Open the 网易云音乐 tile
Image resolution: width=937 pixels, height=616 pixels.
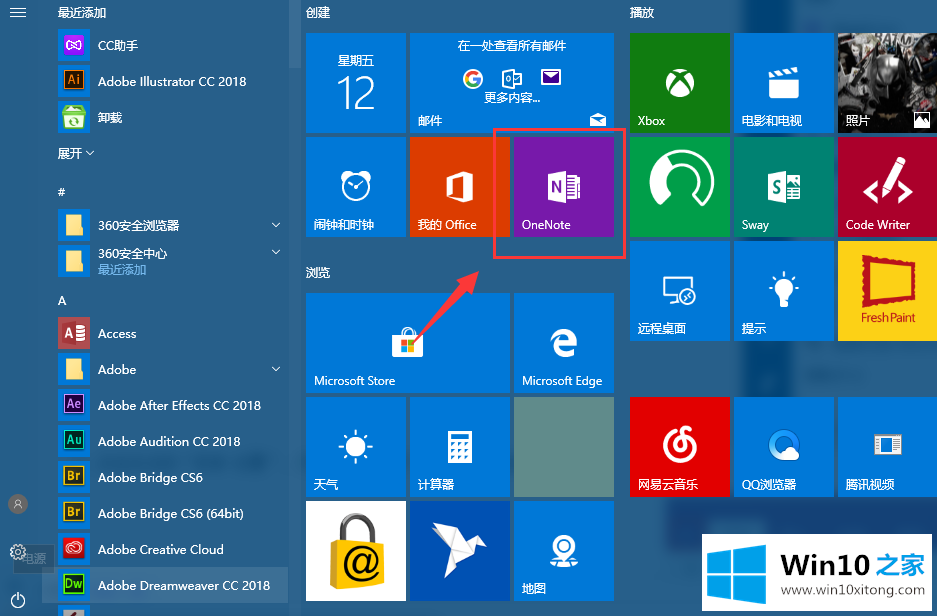679,447
